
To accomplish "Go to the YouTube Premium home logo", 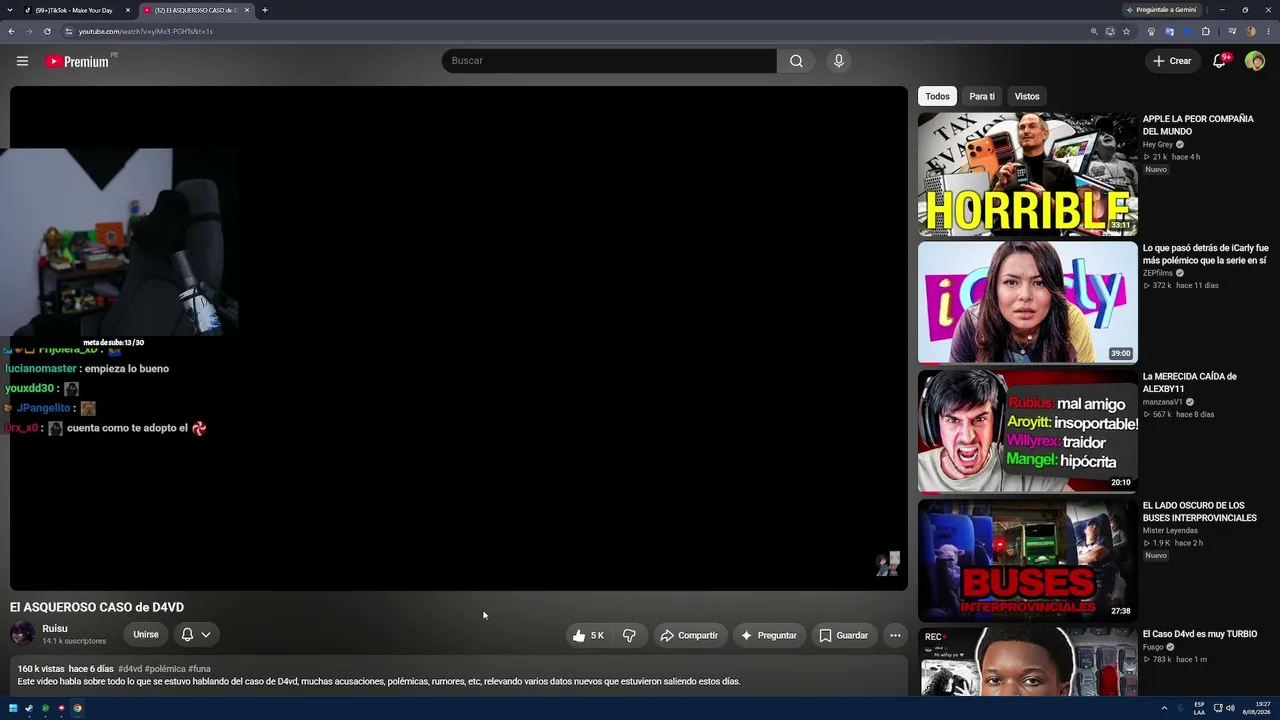I will point(77,61).
